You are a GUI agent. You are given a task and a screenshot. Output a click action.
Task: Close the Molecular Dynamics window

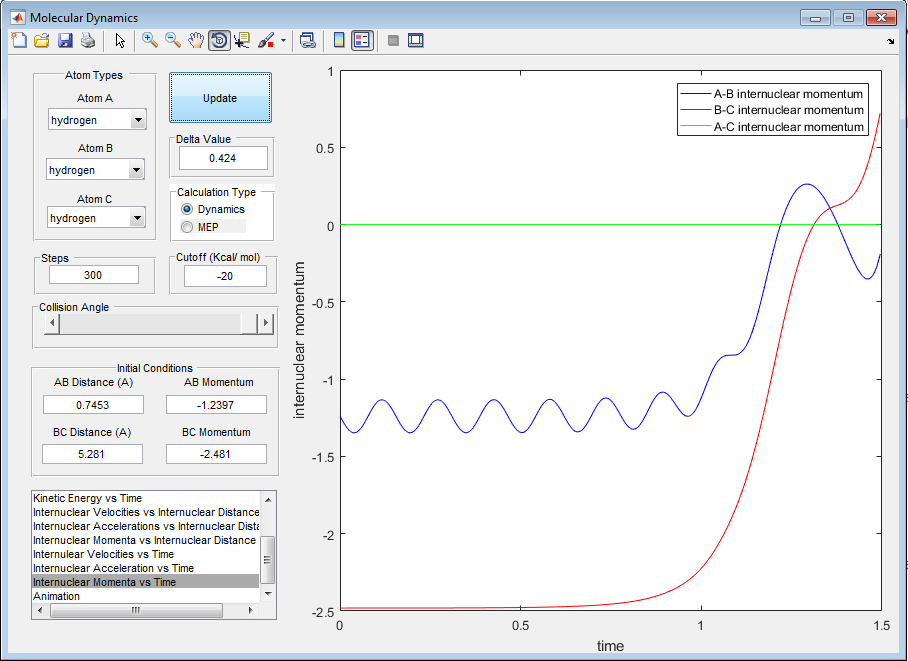[x=881, y=18]
